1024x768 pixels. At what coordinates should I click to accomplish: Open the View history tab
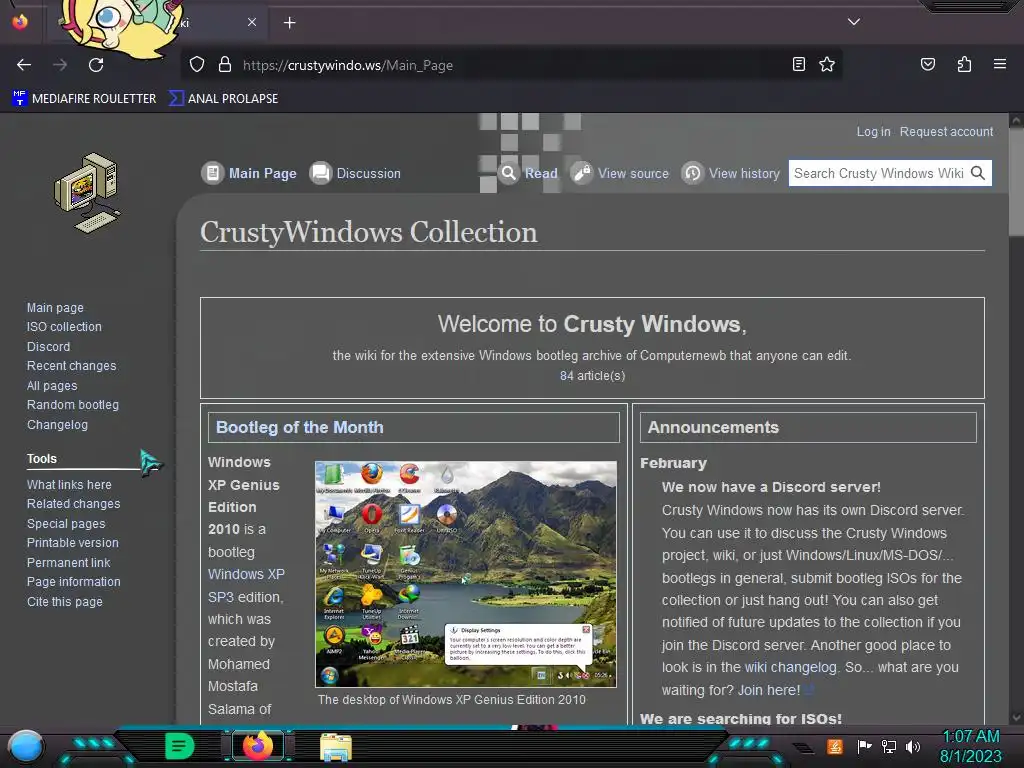tap(730, 173)
